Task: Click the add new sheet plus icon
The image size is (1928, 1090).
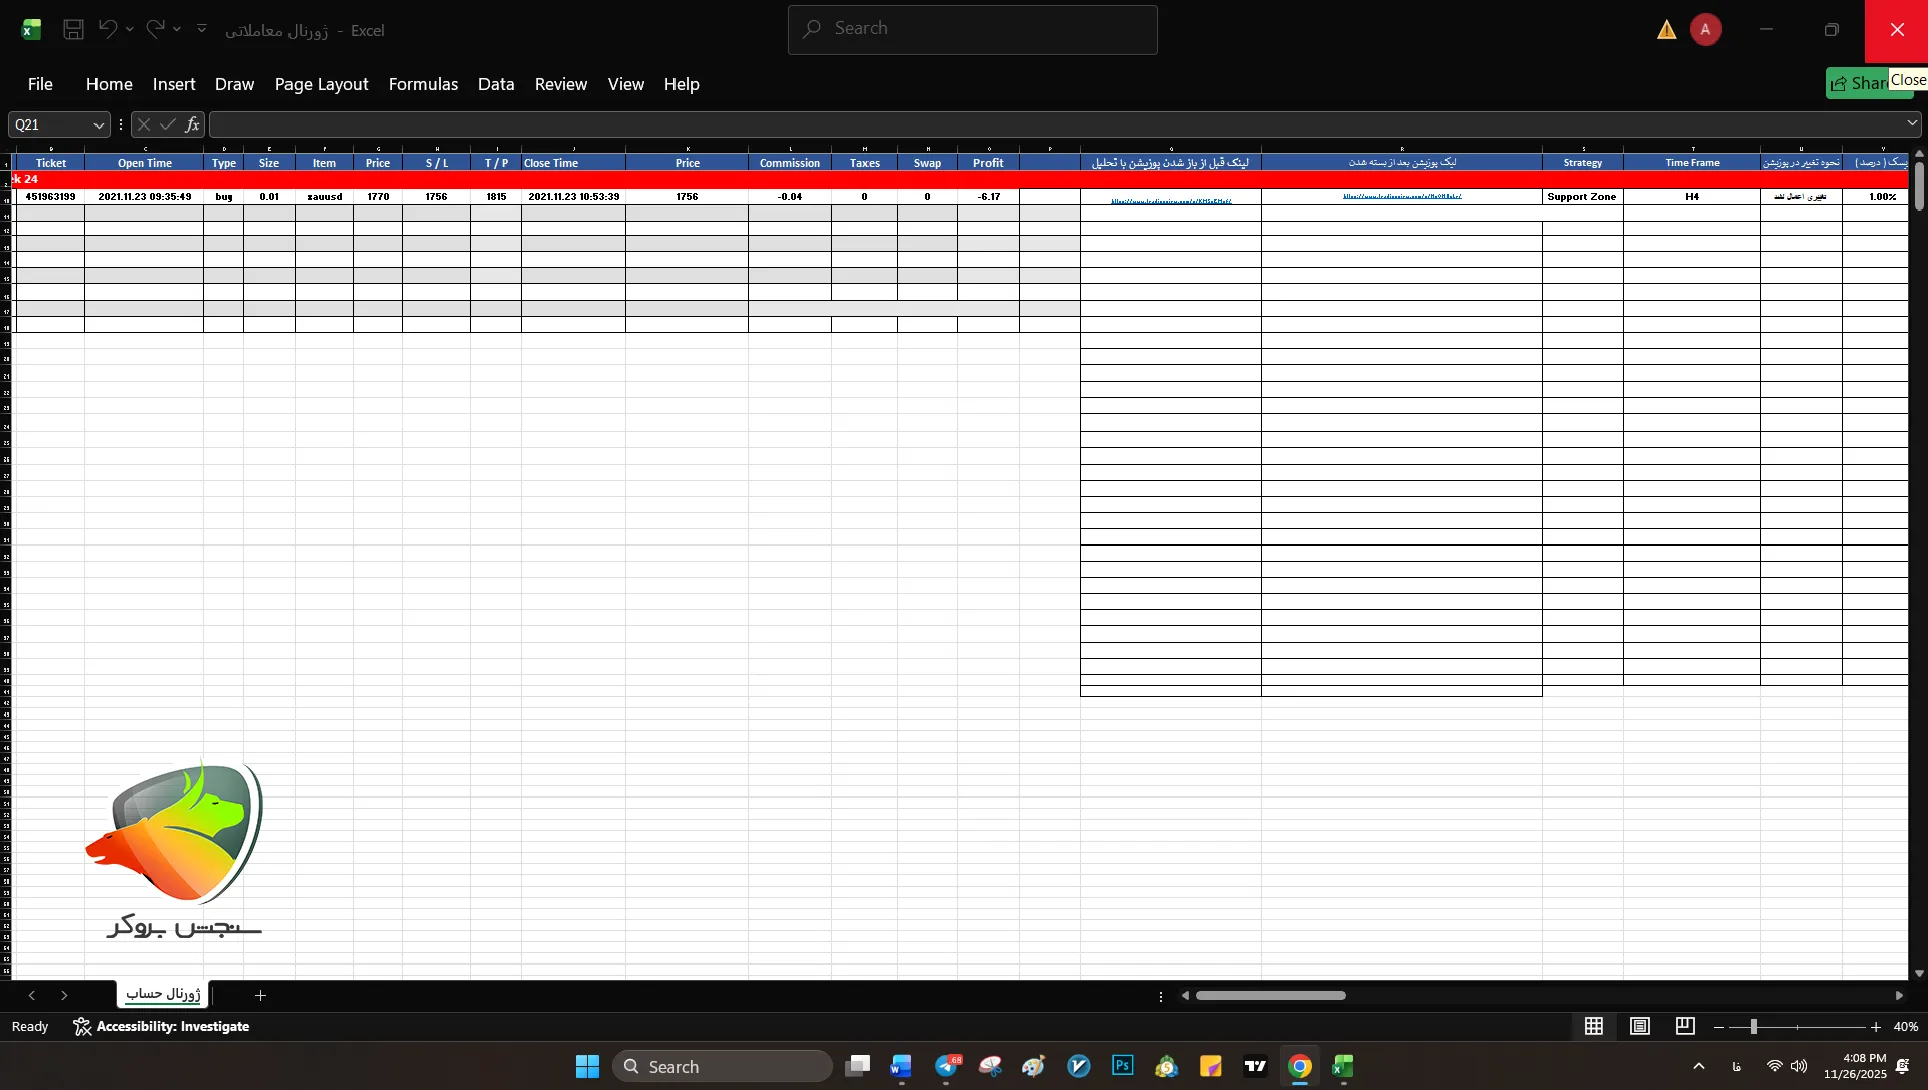Action: pyautogui.click(x=260, y=995)
